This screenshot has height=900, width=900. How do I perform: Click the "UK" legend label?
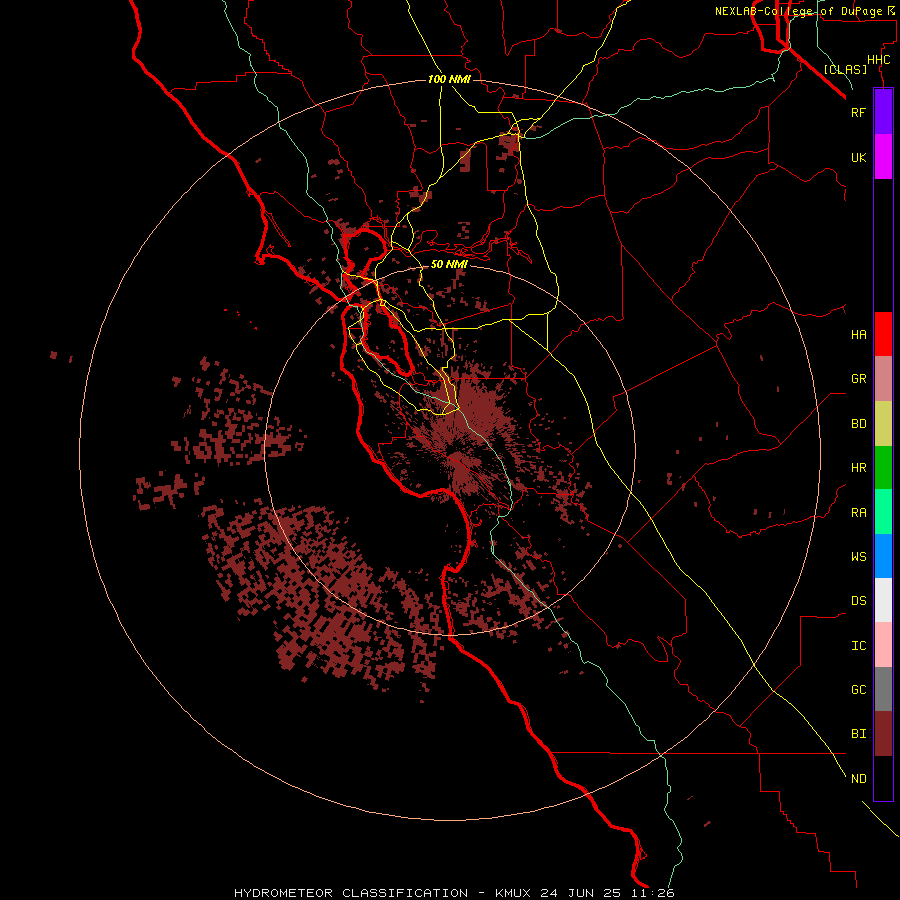(858, 157)
